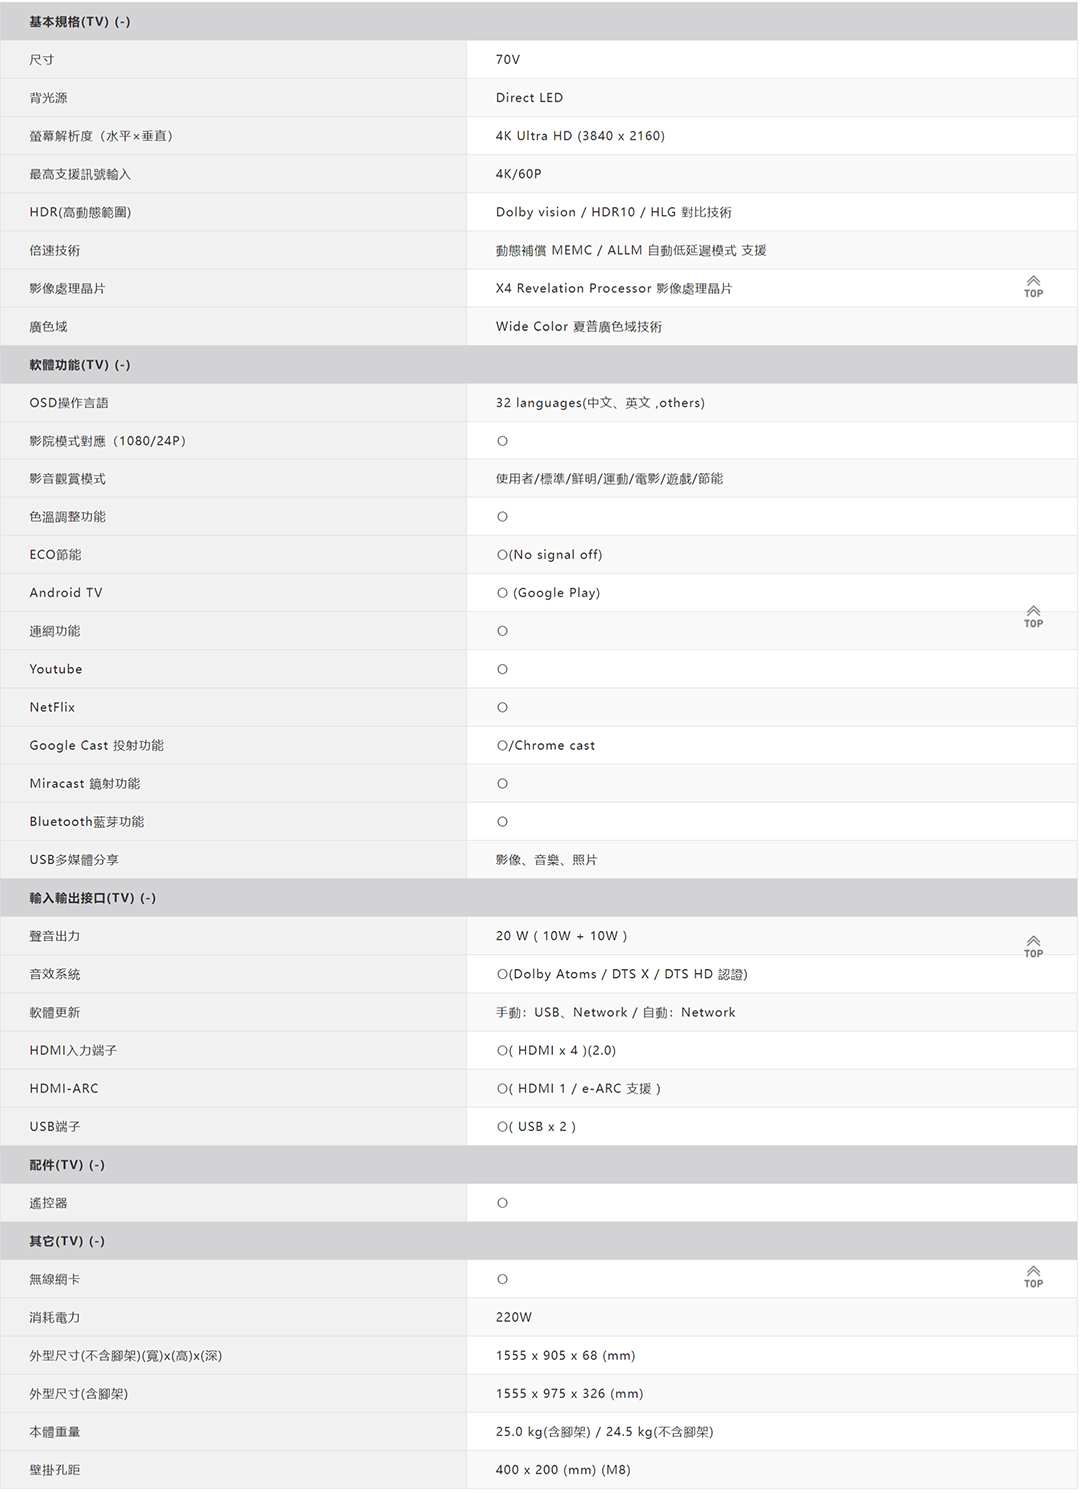Click the 4K/60P value
Image resolution: width=1080 pixels, height=1493 pixels.
coord(518,174)
